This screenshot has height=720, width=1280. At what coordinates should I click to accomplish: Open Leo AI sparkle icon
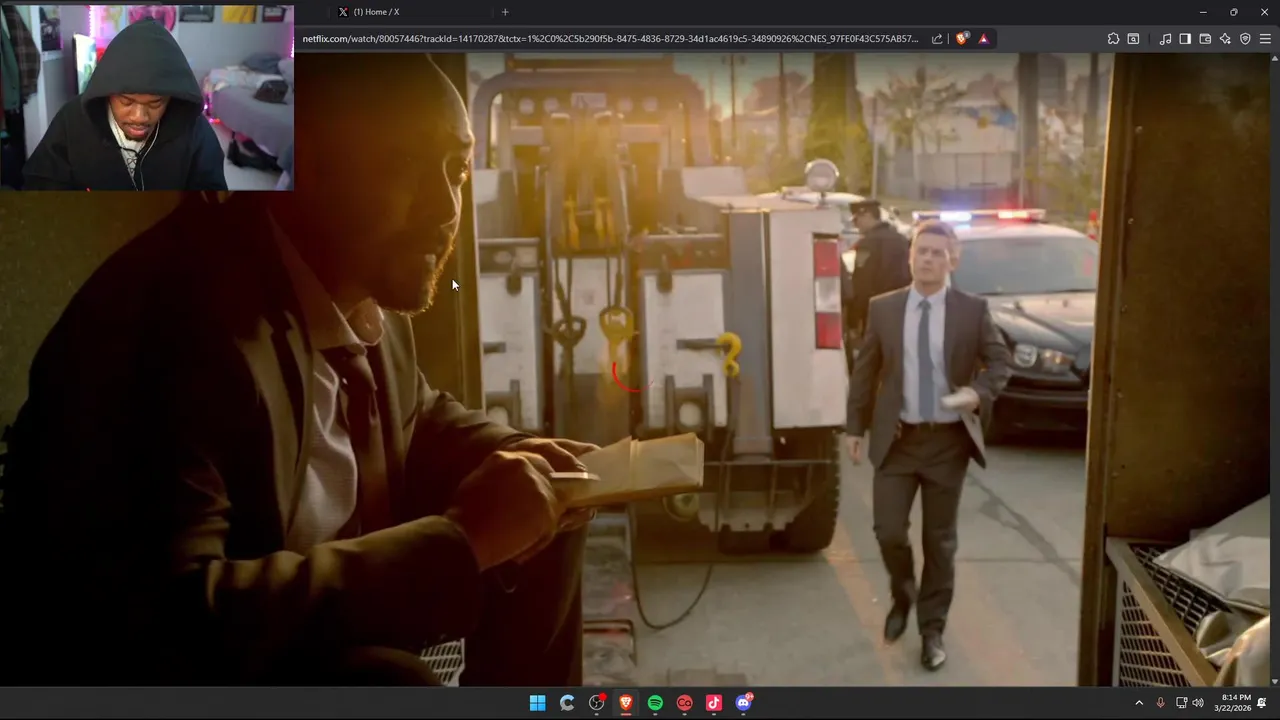click(1225, 39)
